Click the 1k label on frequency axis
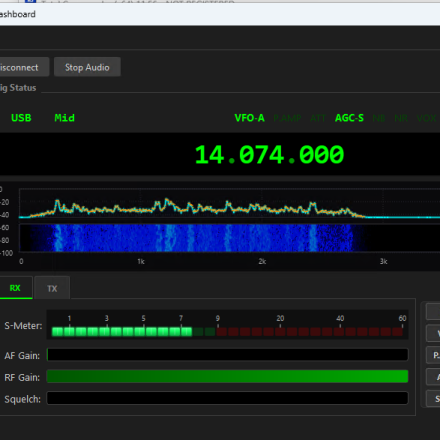 pos(141,262)
